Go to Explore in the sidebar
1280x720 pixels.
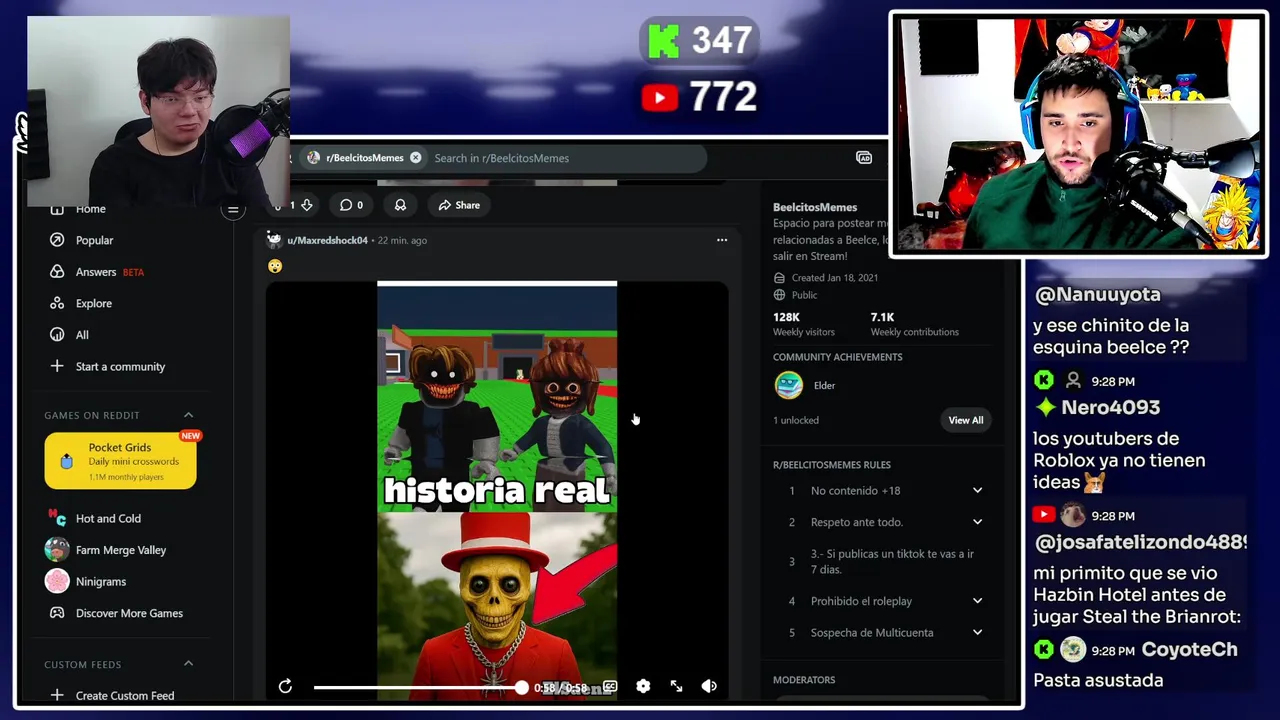(93, 303)
